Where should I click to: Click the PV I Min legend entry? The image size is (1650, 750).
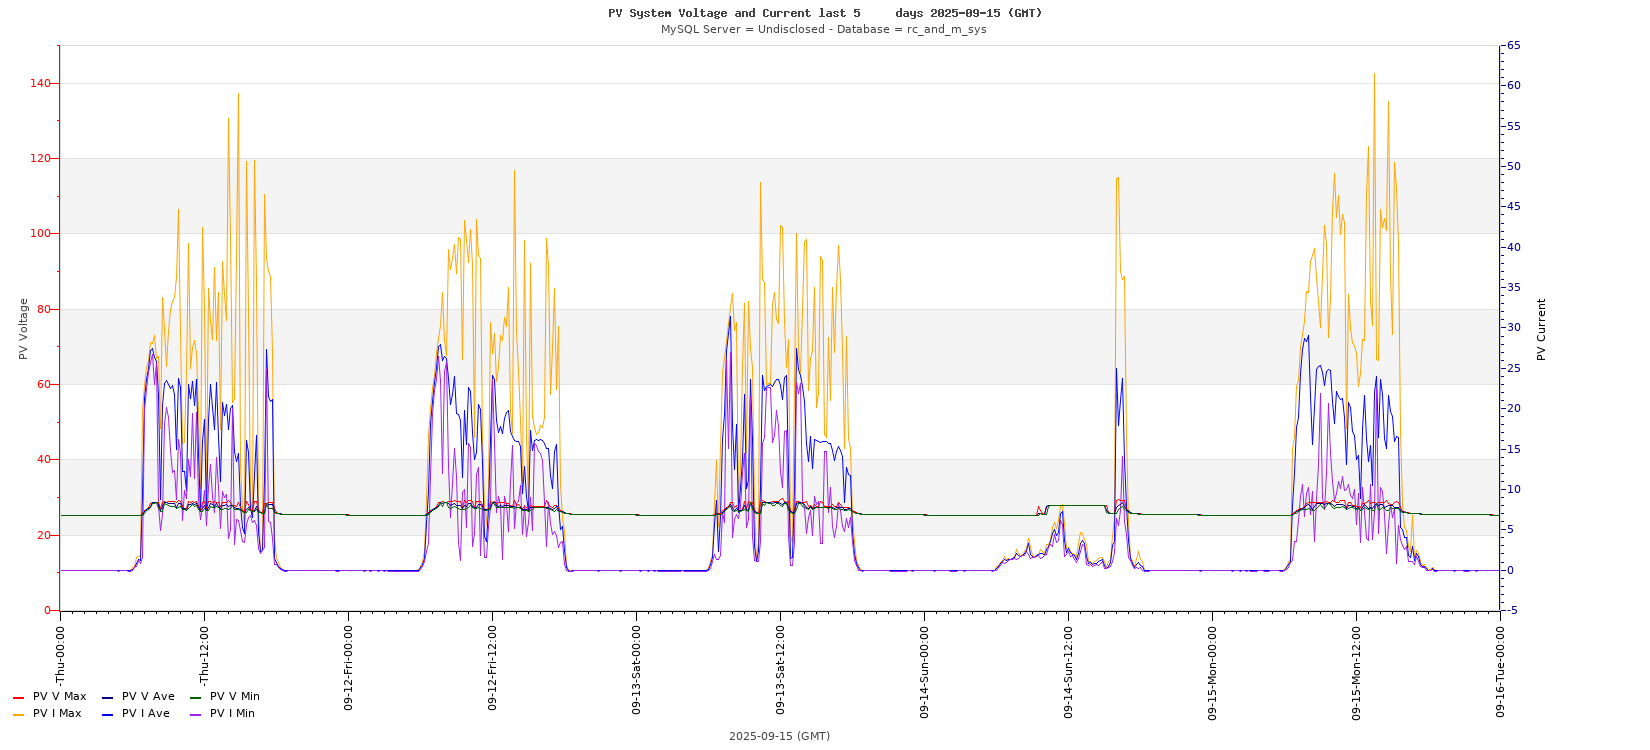(223, 714)
